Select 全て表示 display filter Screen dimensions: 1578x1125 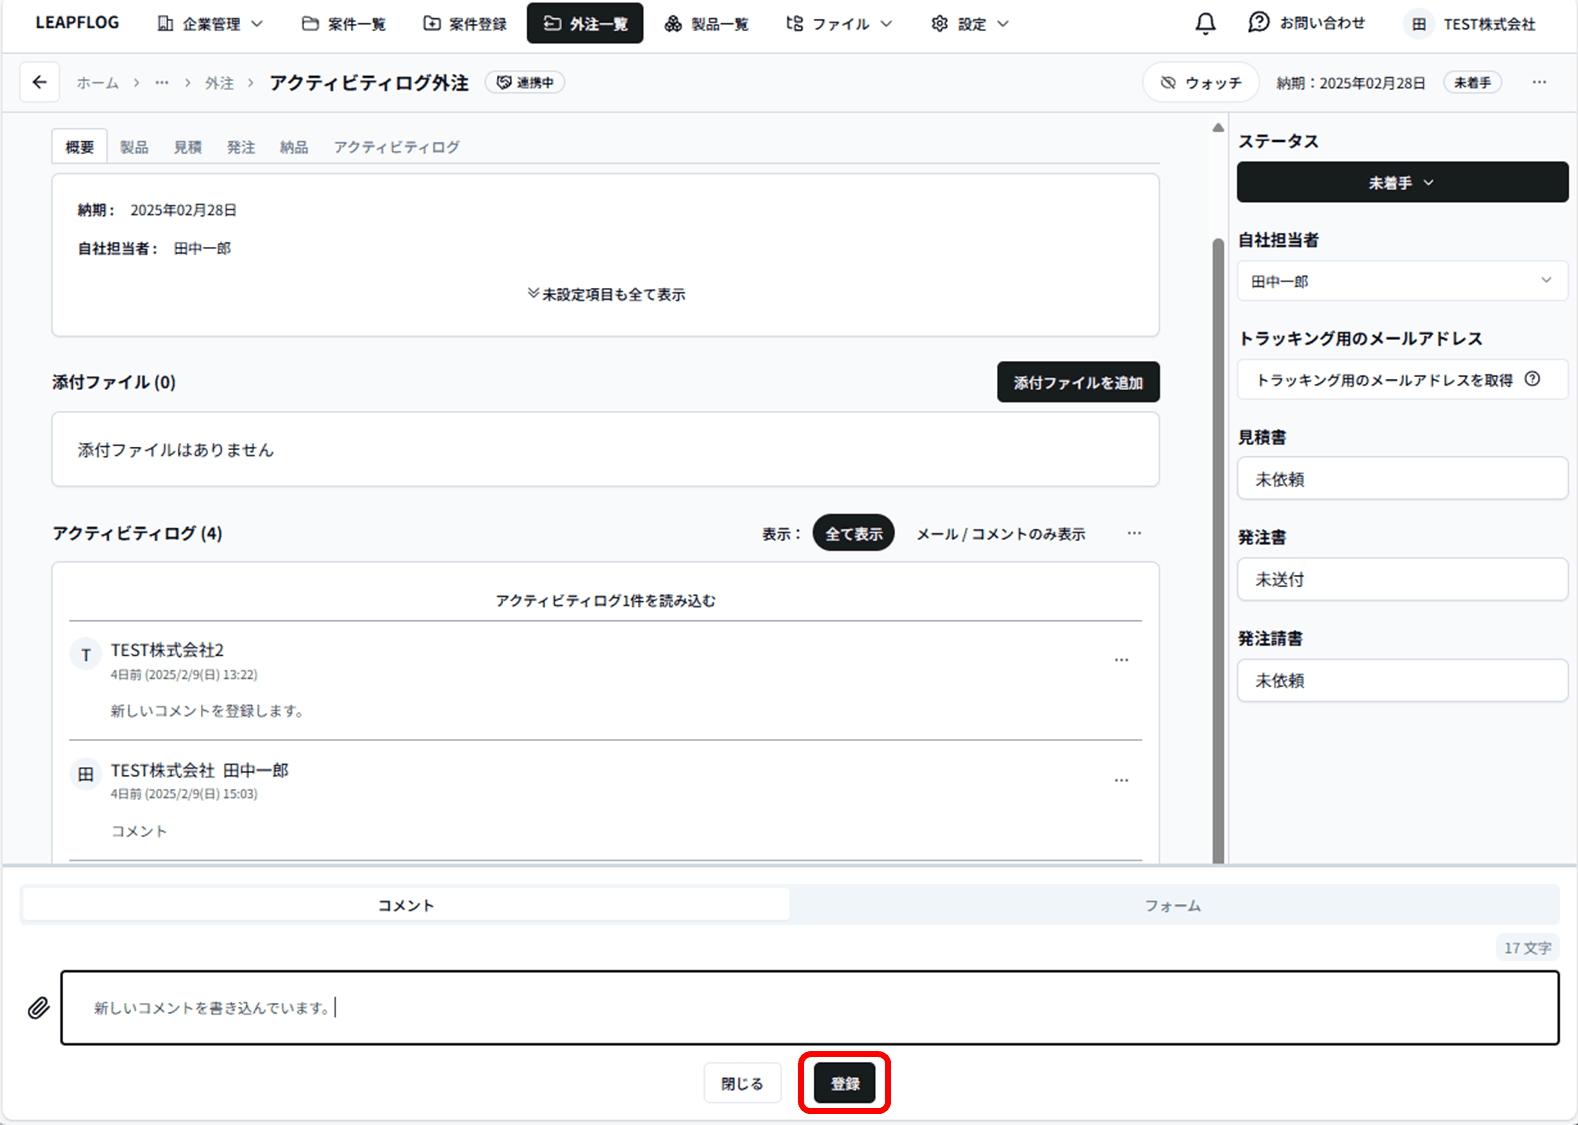click(x=853, y=534)
